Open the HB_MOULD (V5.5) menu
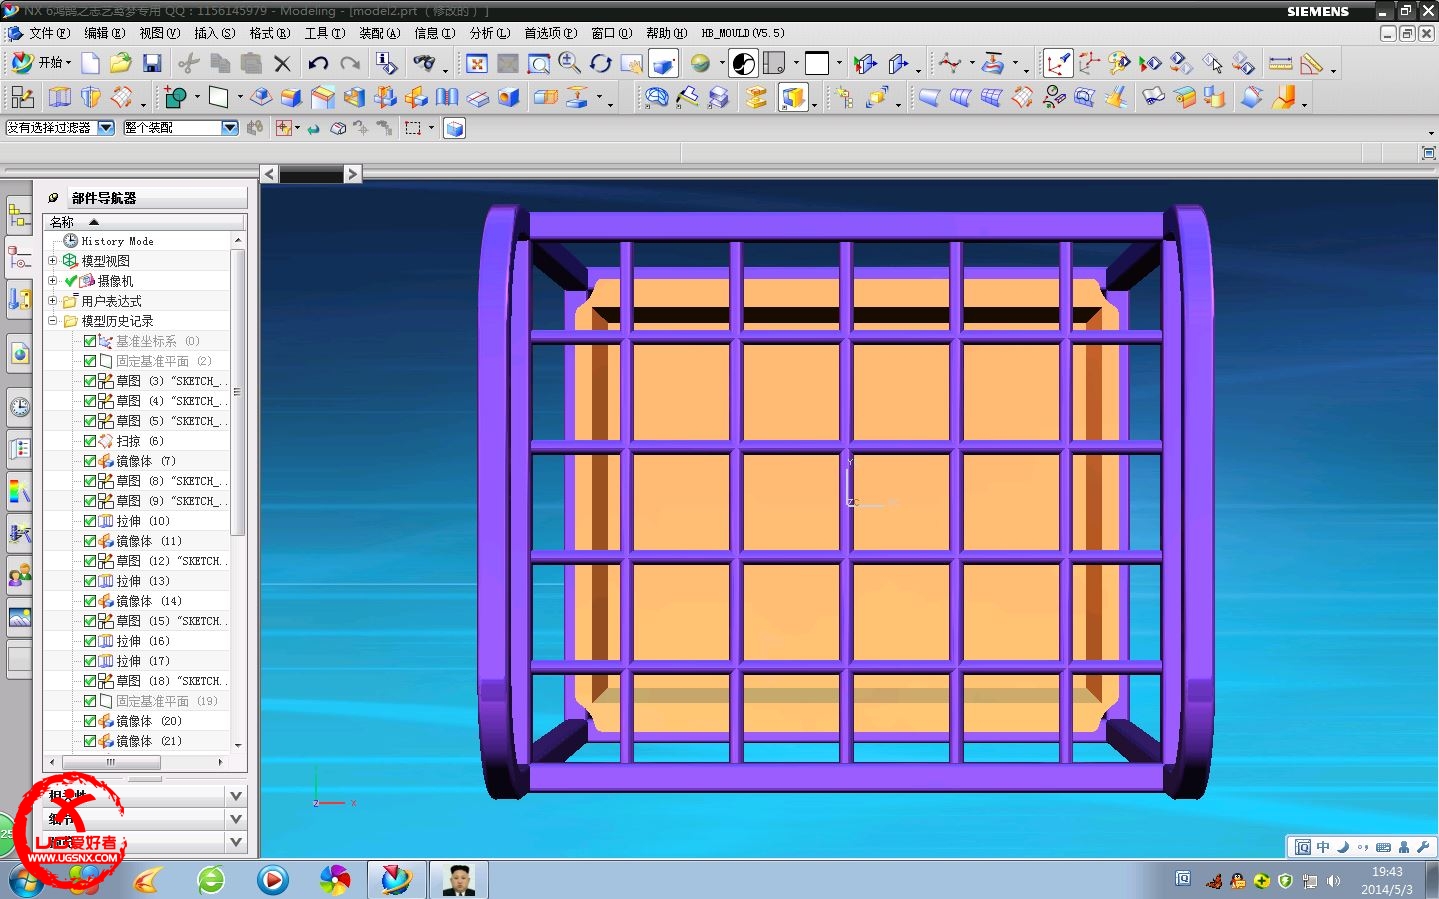 [x=743, y=33]
